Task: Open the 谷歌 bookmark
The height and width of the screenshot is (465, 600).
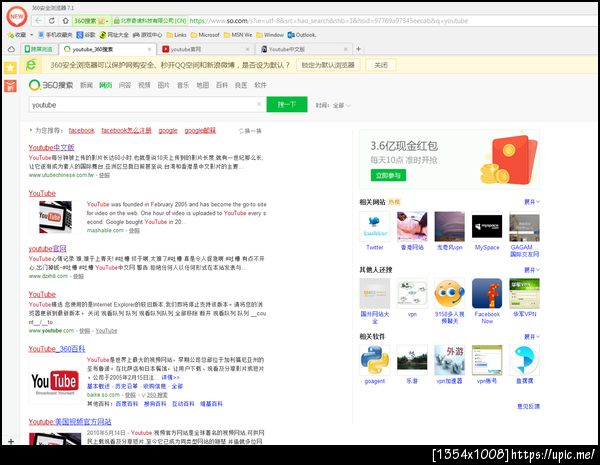Action: [x=86, y=35]
